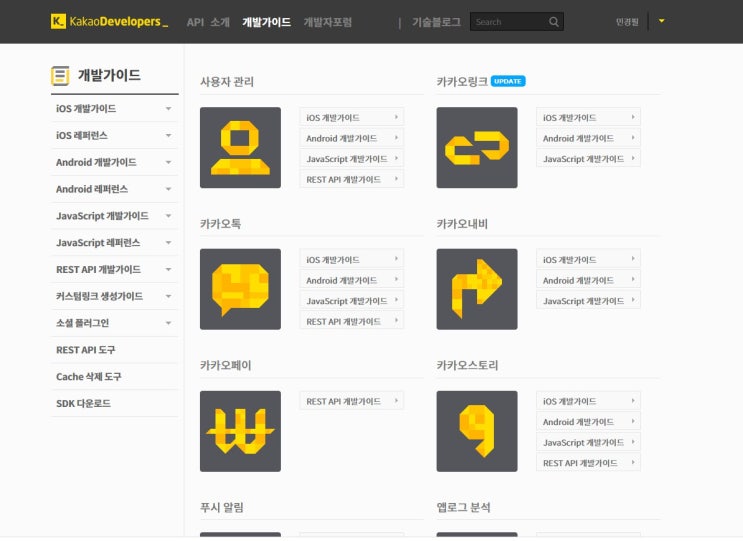Open the 사용자 관리 profile icon tile
Viewport: 743px width, 541px height.
(240, 147)
